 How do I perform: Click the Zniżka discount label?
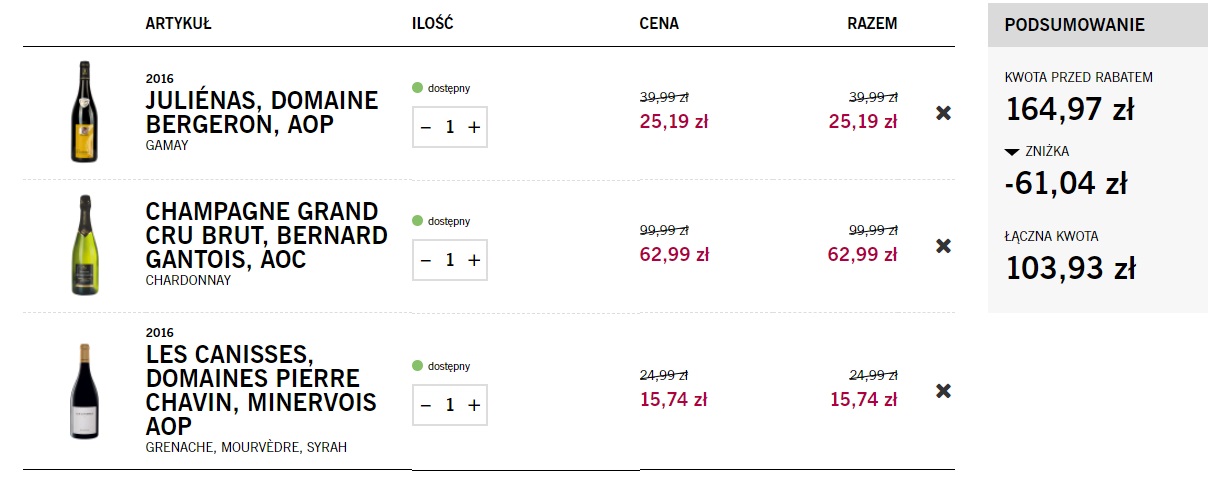pyautogui.click(x=1046, y=152)
